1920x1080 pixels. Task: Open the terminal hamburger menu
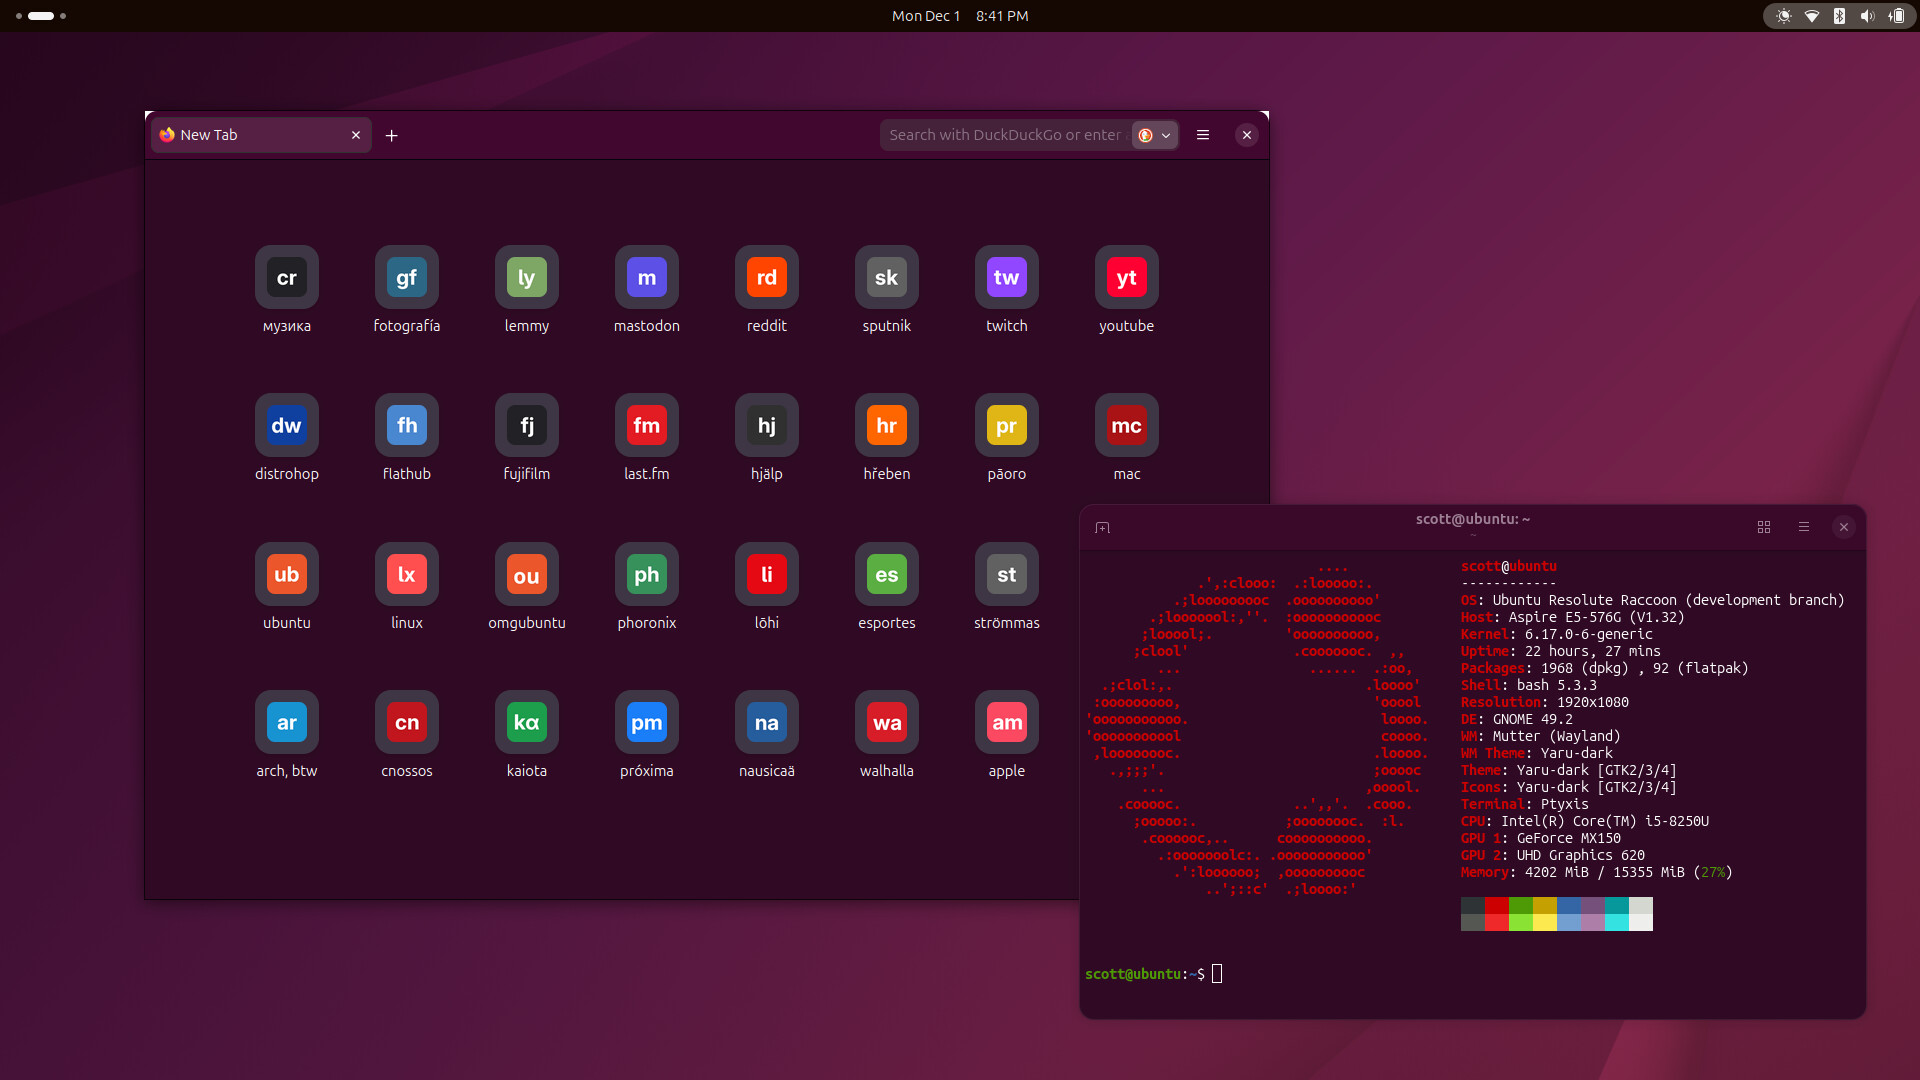[x=1804, y=527]
